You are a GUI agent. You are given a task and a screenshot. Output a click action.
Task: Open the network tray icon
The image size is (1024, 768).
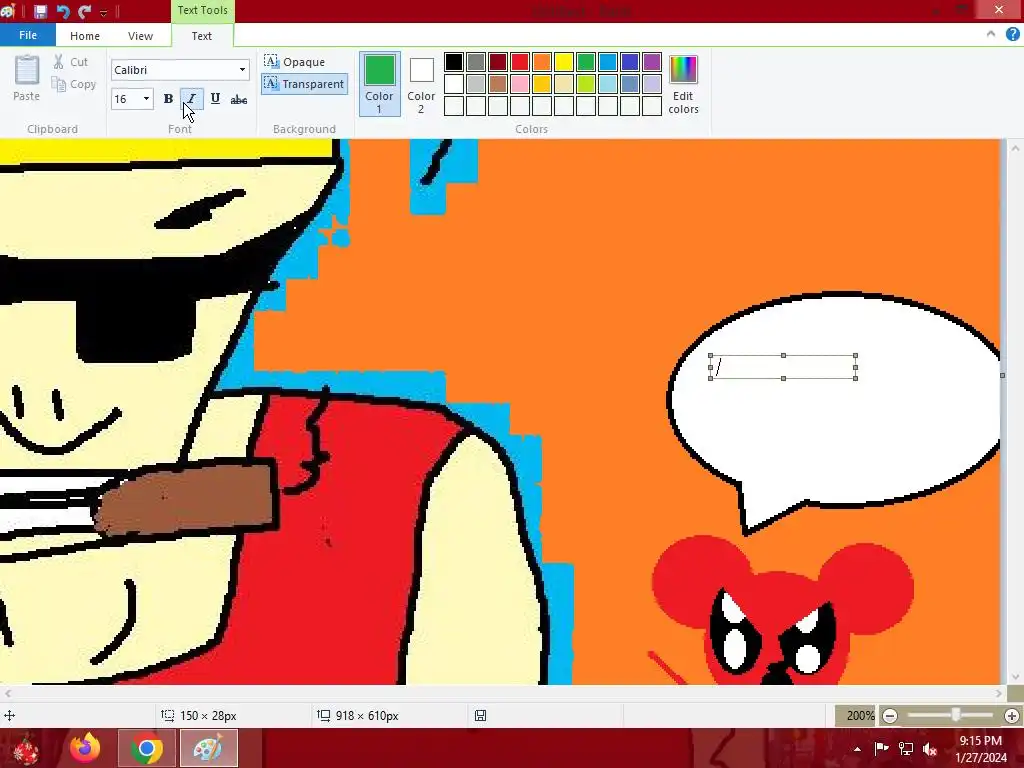click(906, 749)
